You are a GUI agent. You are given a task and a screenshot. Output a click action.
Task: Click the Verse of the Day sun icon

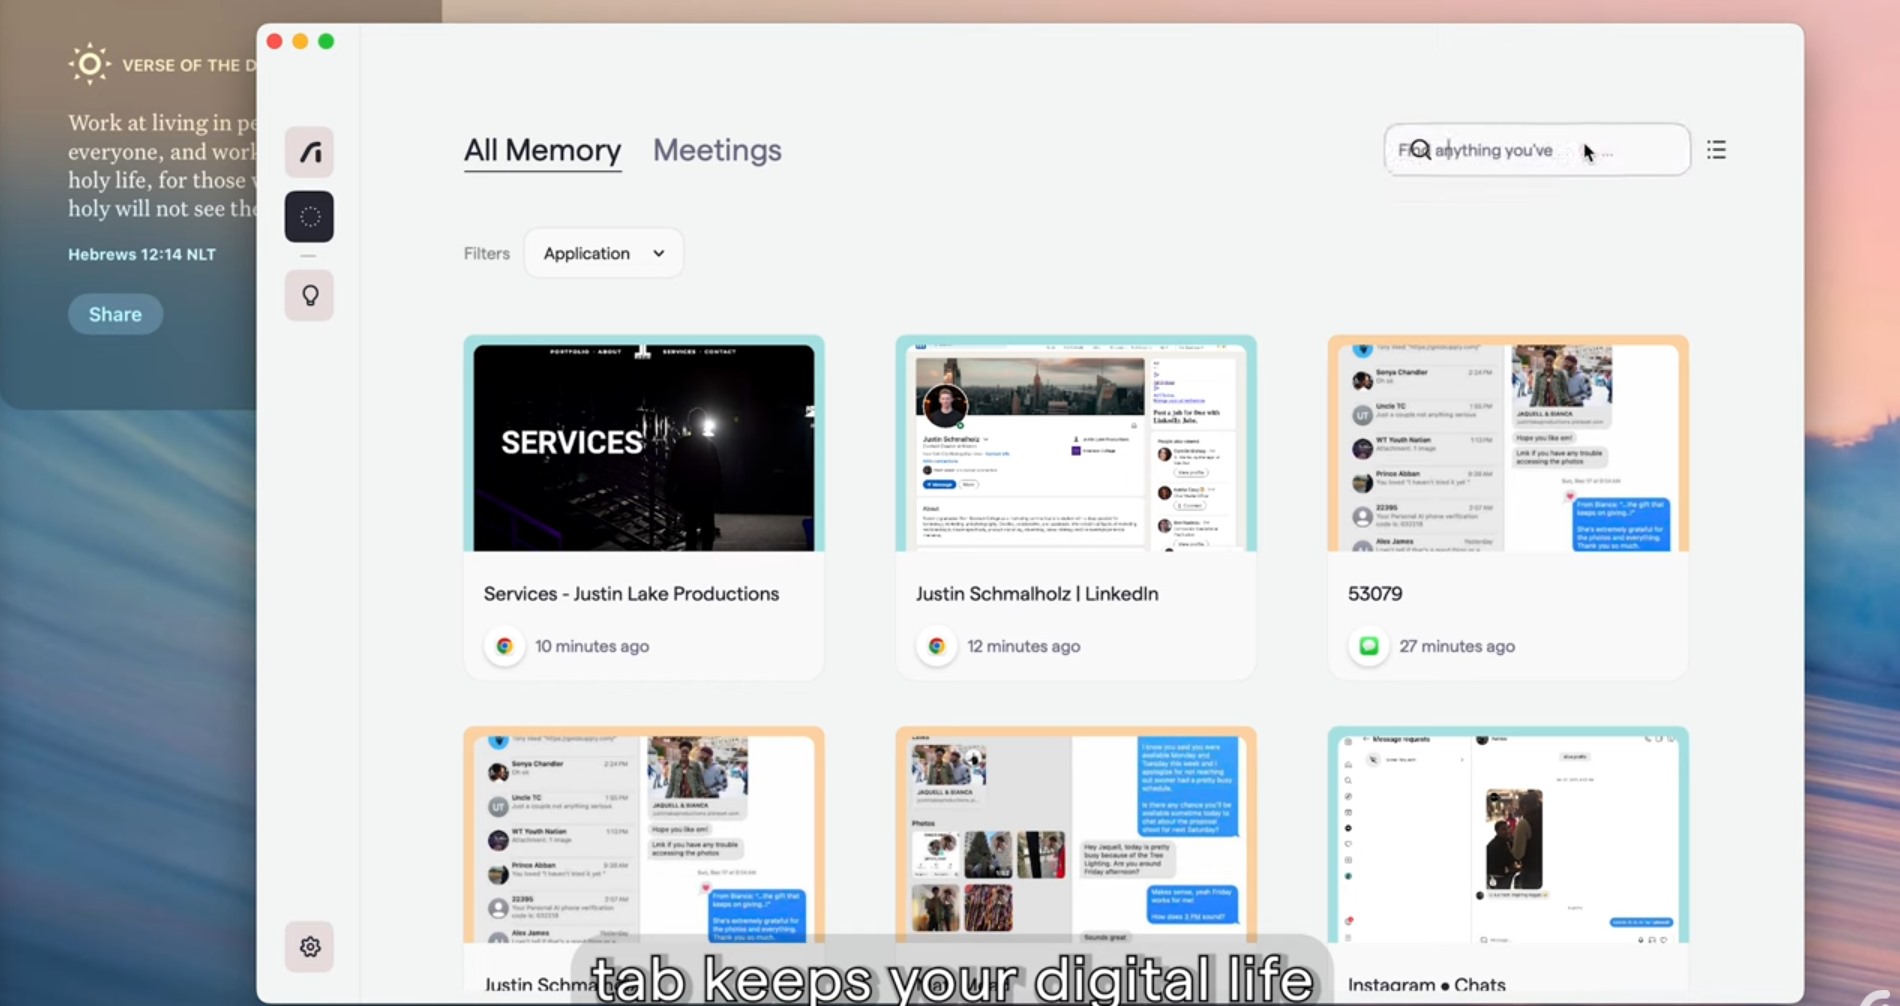click(89, 64)
